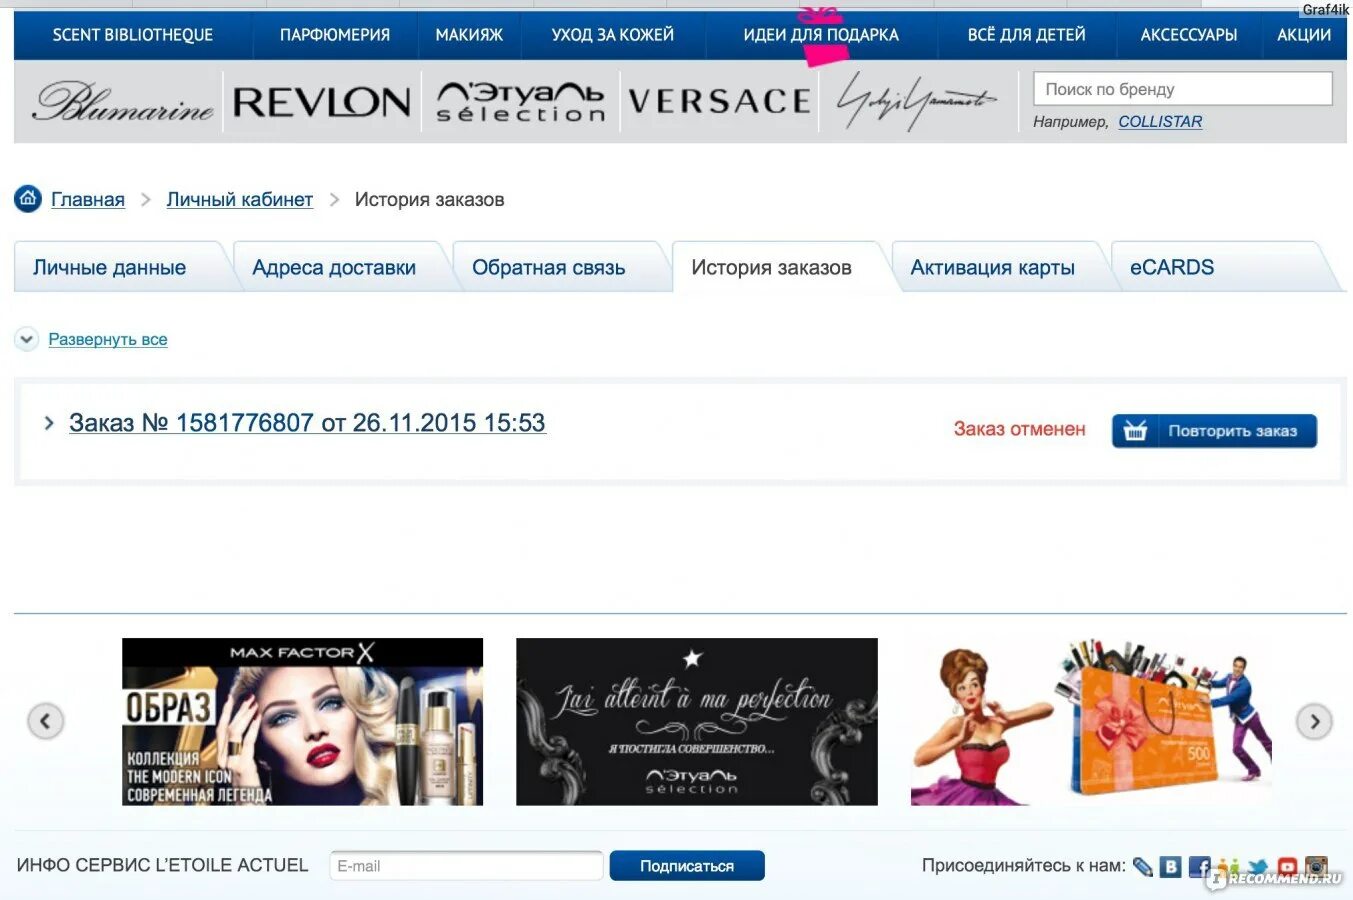Open АКЦИИ menu
Image resolution: width=1353 pixels, height=900 pixels.
1304,35
